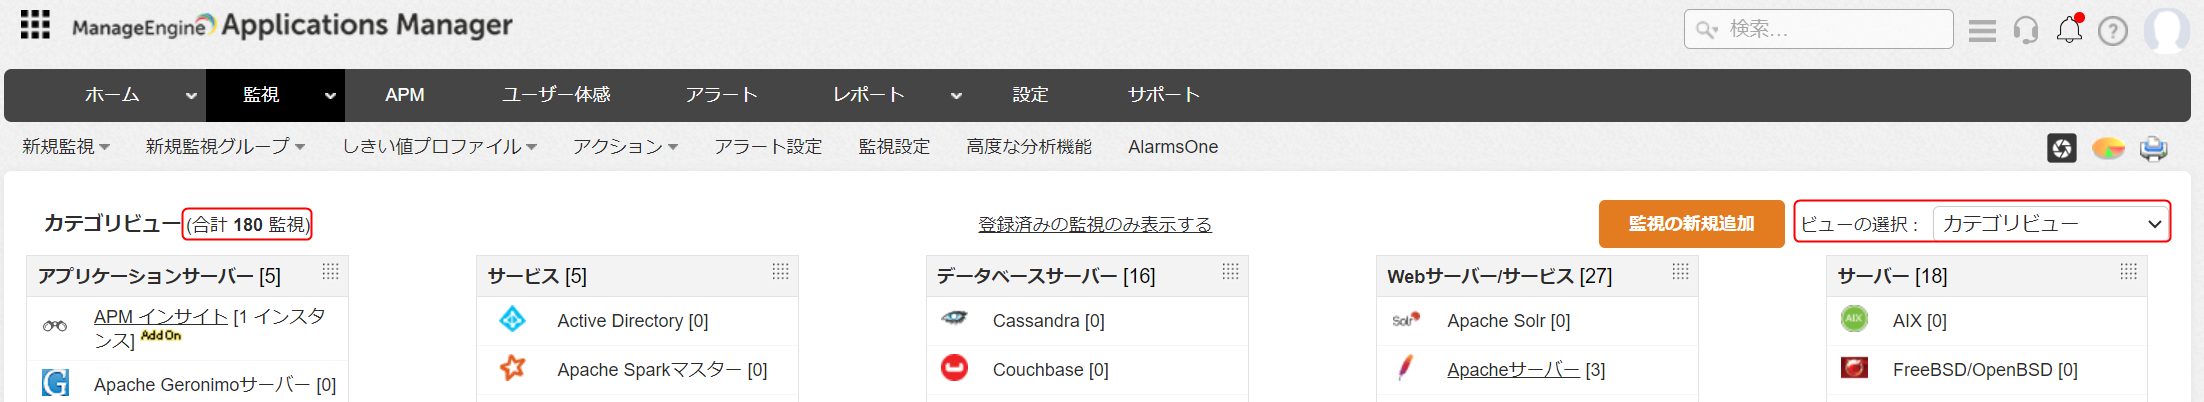Click 登録済みの監視のみ表示する link
This screenshot has width=2204, height=402.
coord(1095,225)
